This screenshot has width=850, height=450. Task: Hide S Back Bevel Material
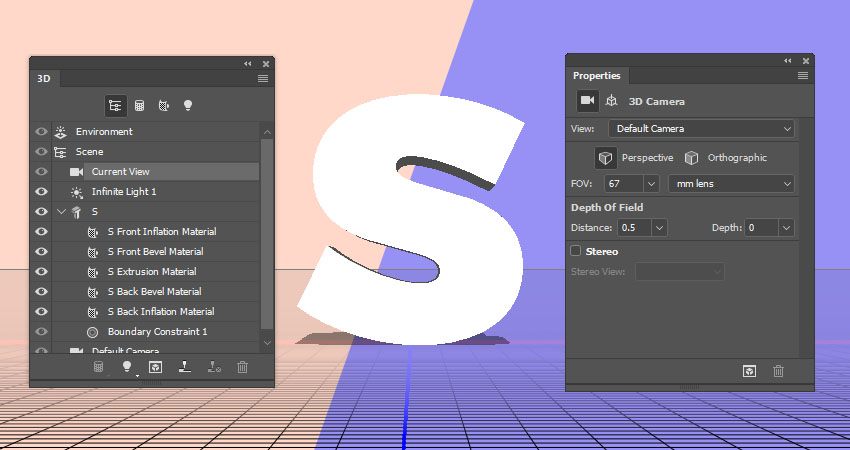coord(41,292)
